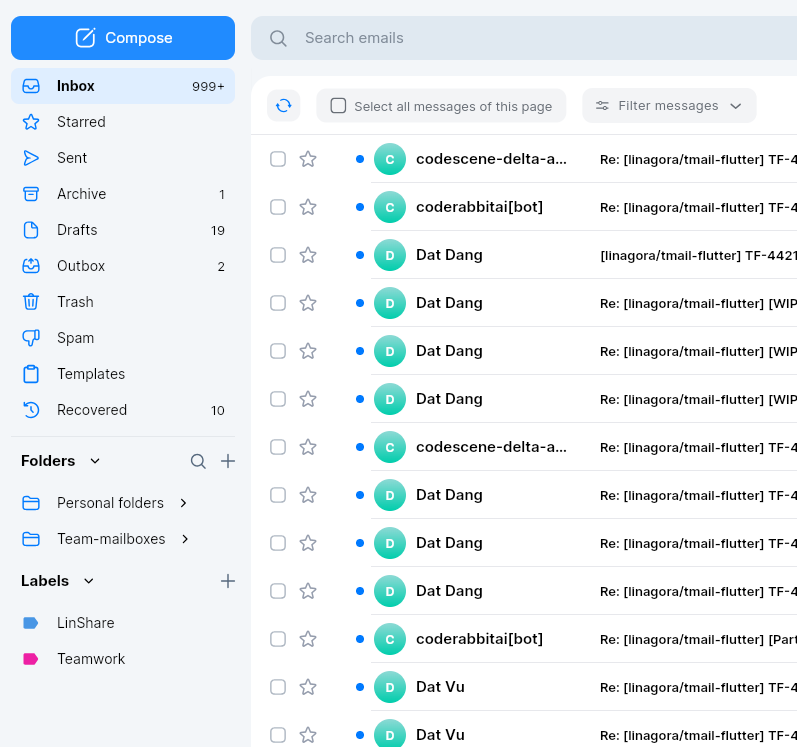Click the Personal folders folder icon

point(31,503)
